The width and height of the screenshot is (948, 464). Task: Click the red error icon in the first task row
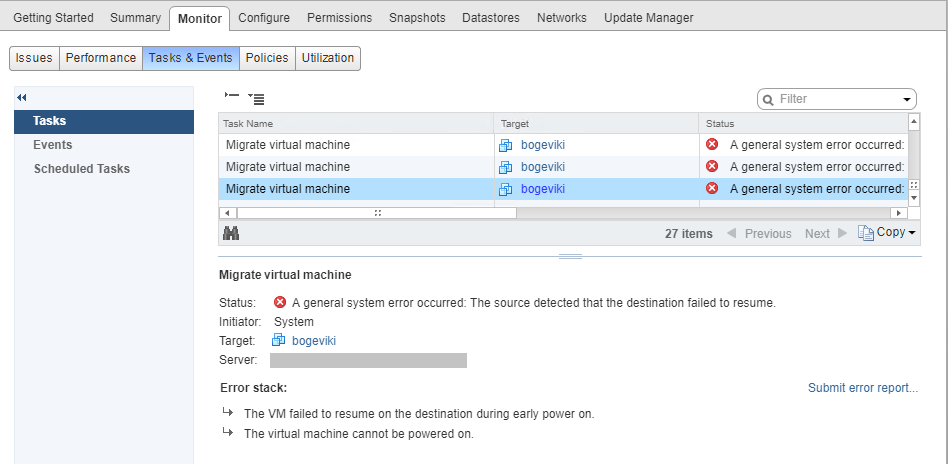click(712, 144)
